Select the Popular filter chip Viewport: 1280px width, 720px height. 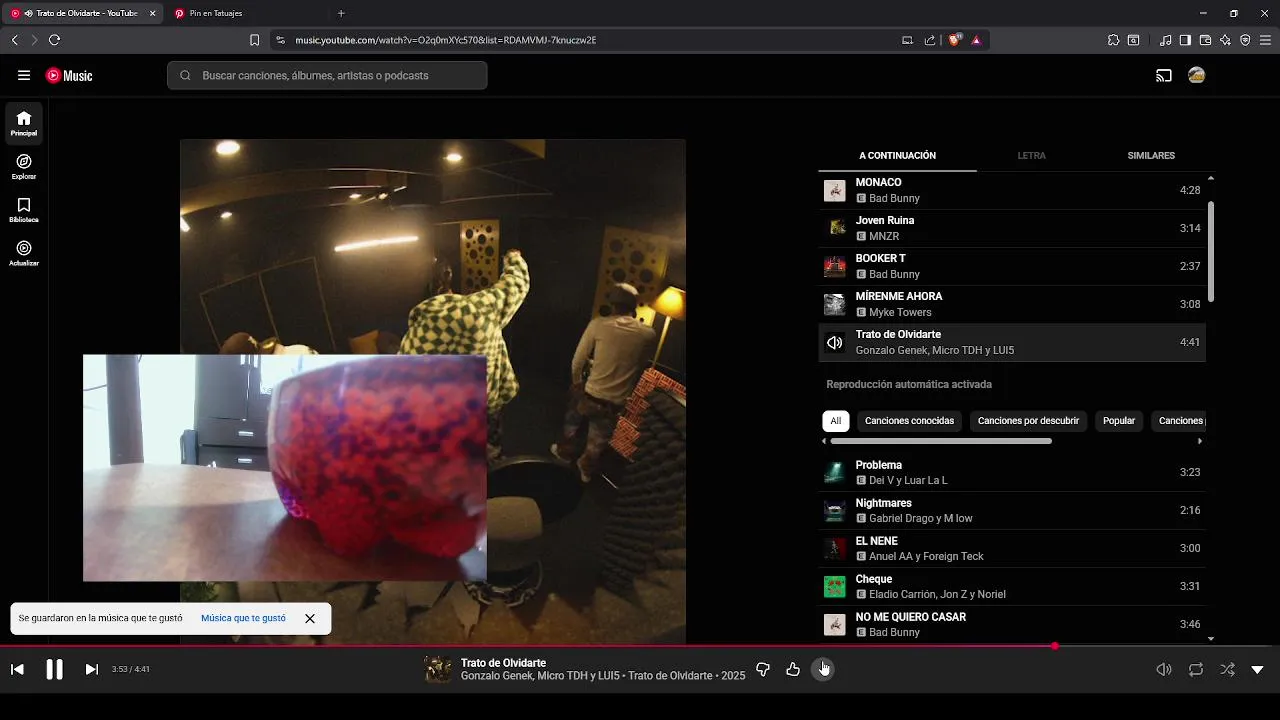click(1119, 421)
